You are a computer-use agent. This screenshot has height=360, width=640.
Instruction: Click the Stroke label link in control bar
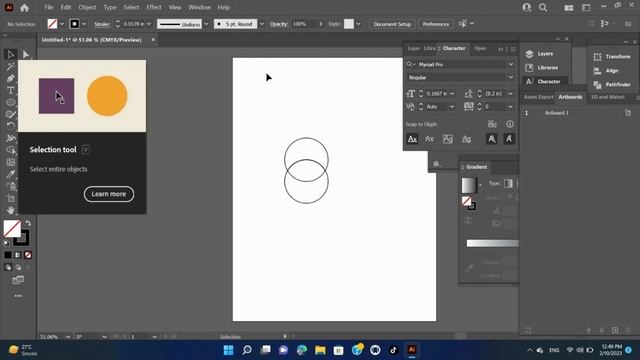(102, 24)
